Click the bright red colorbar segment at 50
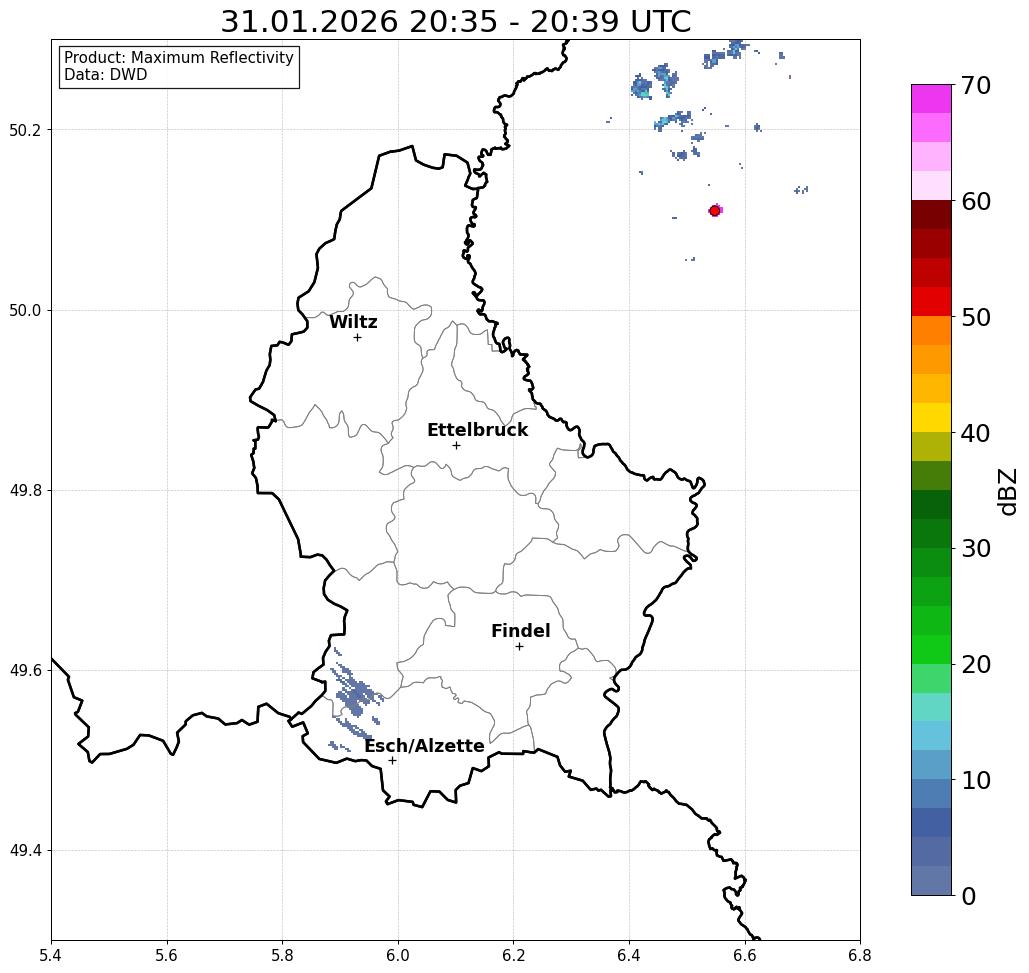 [931, 302]
